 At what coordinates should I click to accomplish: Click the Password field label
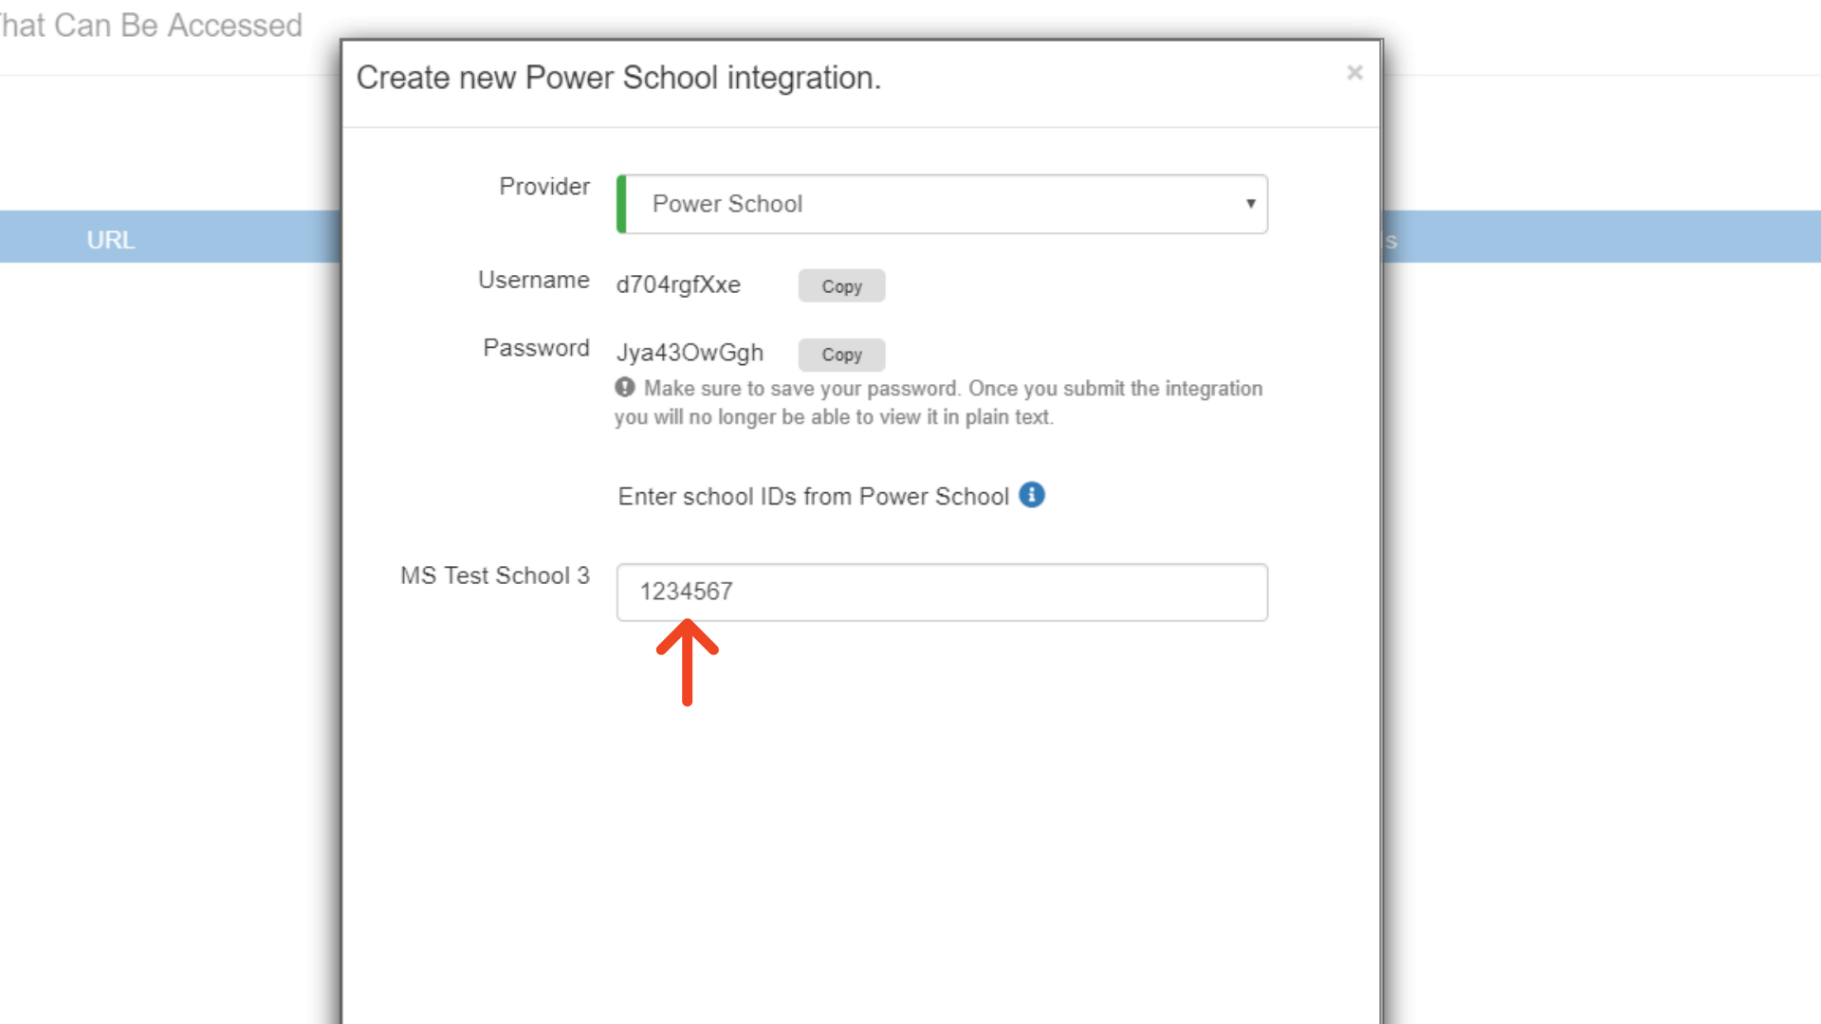click(x=536, y=348)
